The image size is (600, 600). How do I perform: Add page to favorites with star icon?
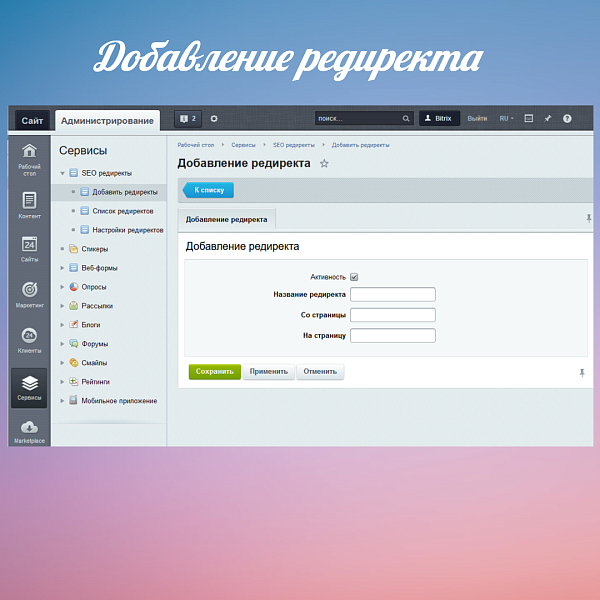[324, 163]
